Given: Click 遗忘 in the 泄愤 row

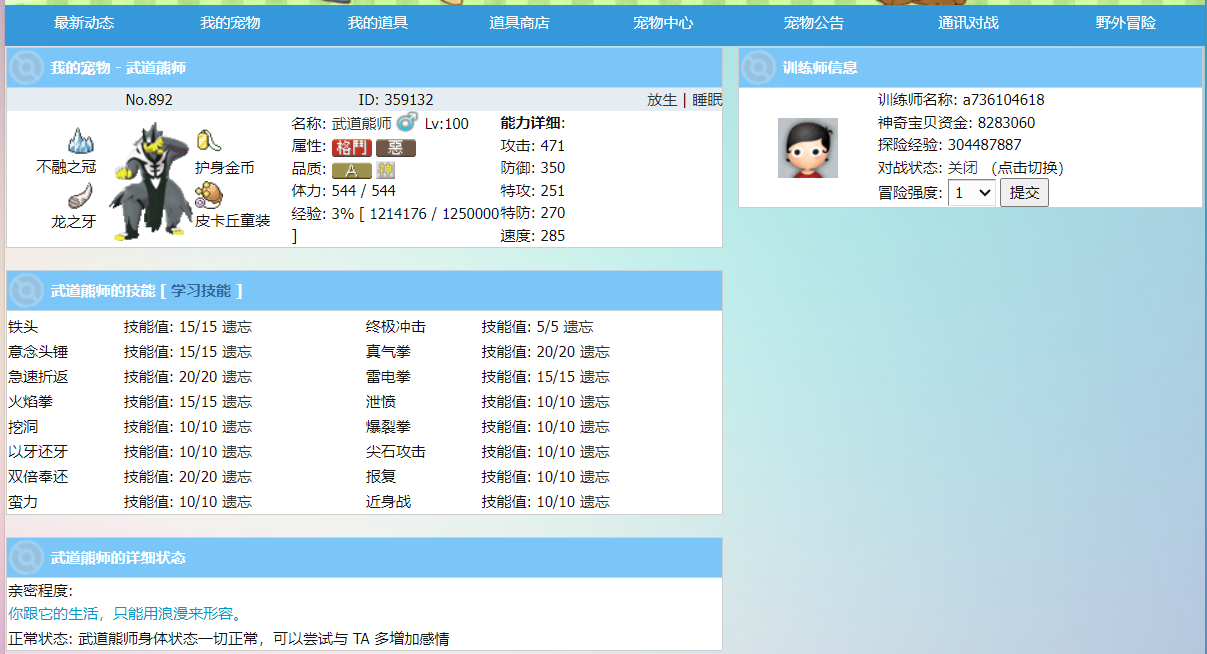Looking at the screenshot, I should [x=595, y=402].
